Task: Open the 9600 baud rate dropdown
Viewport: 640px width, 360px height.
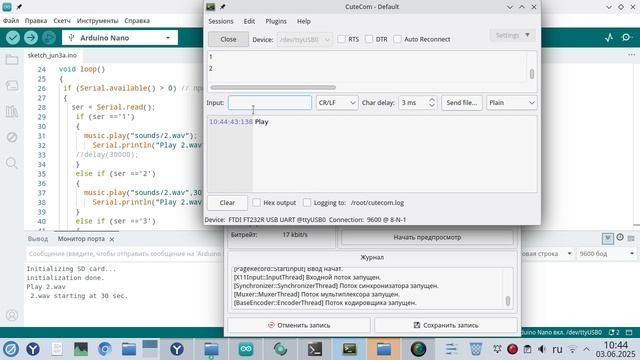Action: point(607,254)
